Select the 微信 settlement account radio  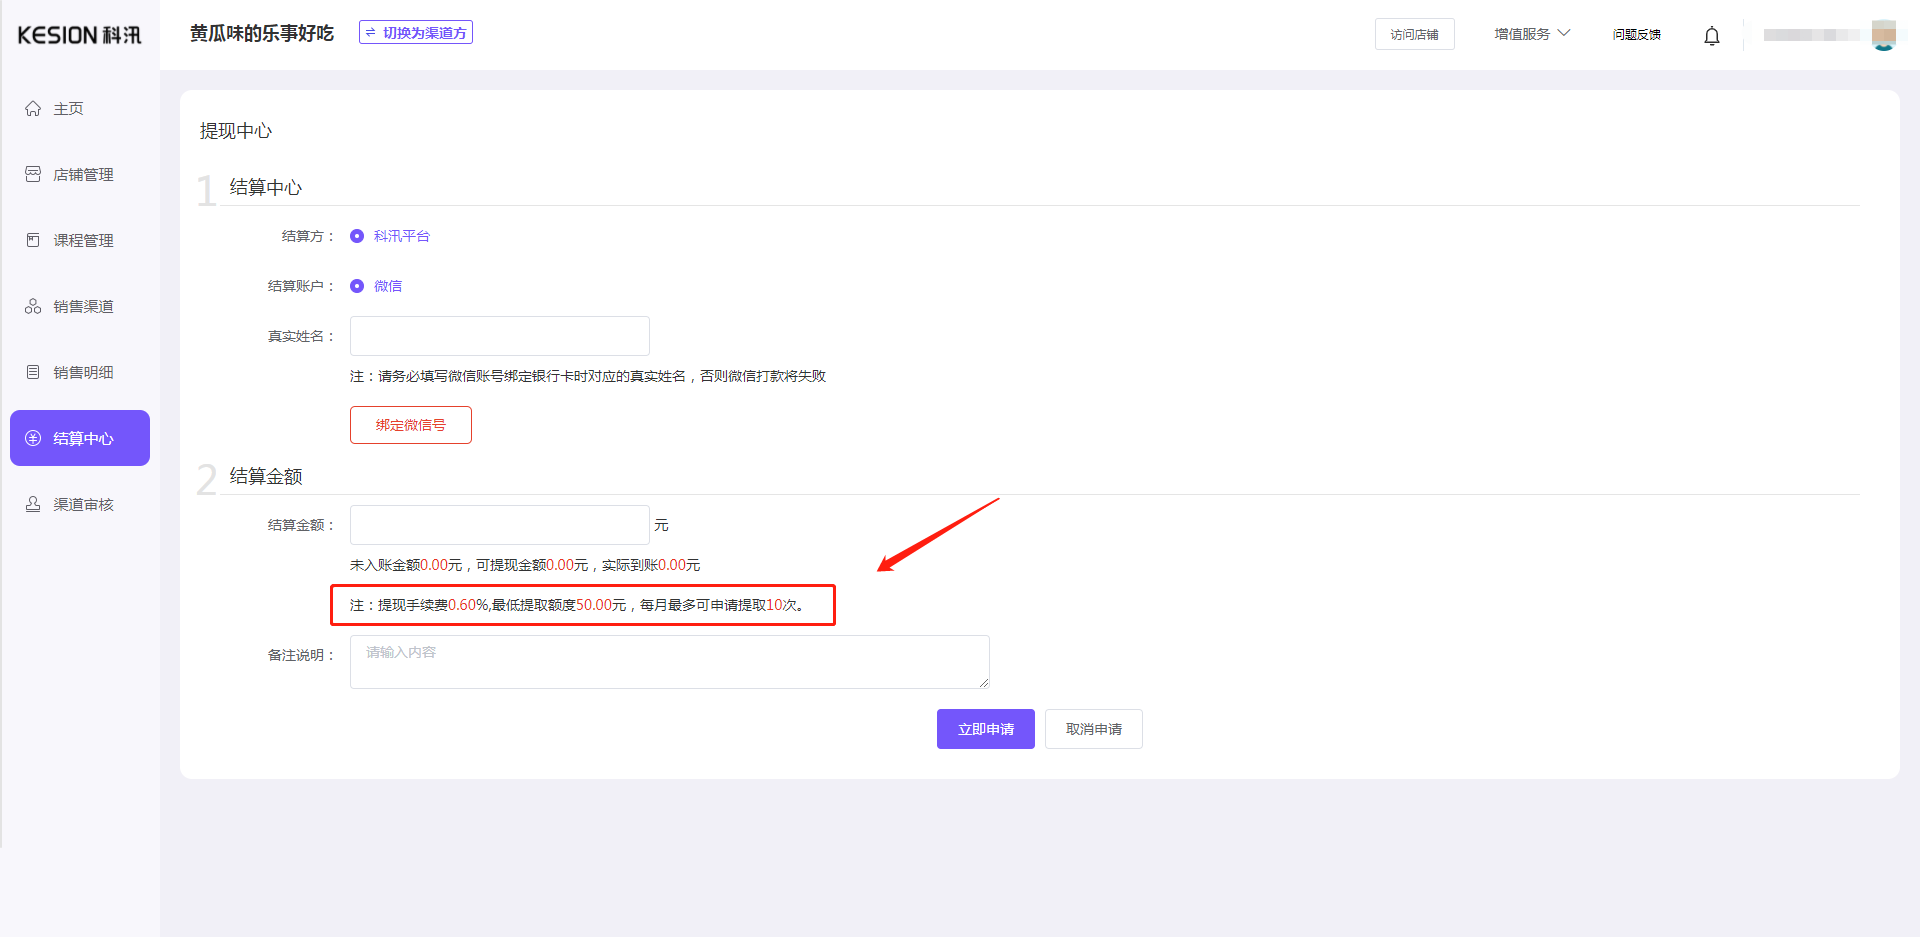(357, 287)
